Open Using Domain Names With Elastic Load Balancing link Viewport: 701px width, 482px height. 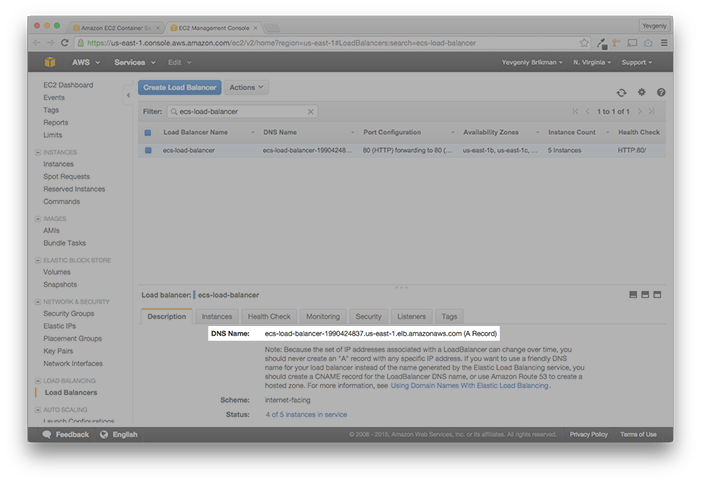(469, 385)
